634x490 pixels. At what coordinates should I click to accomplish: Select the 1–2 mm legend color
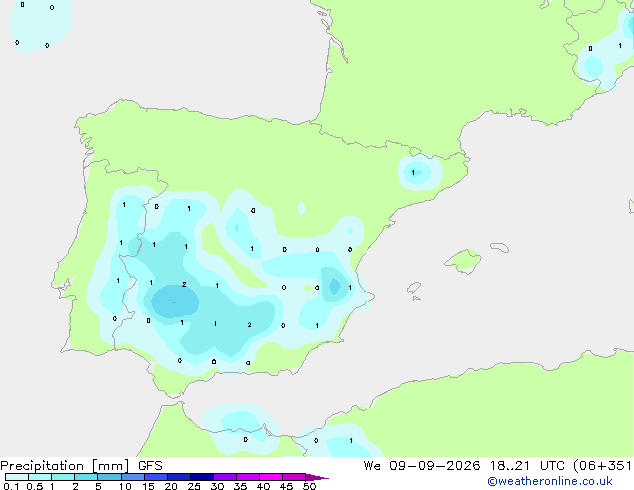coord(63,477)
